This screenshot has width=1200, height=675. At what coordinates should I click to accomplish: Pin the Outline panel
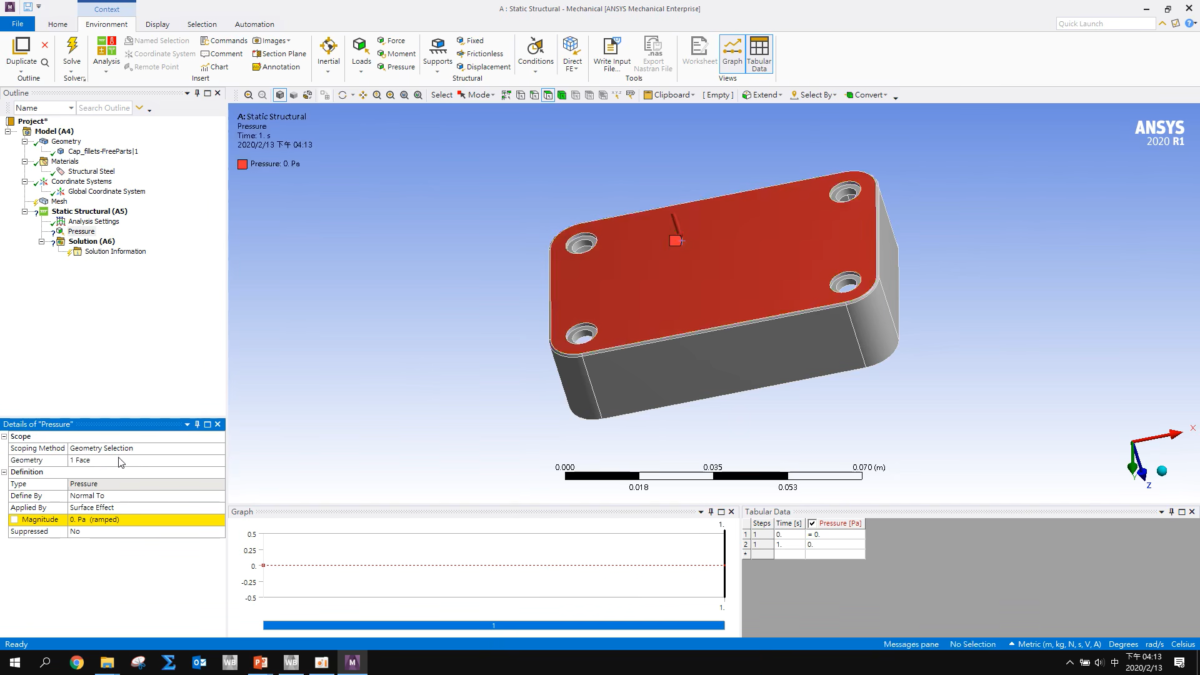pos(197,93)
